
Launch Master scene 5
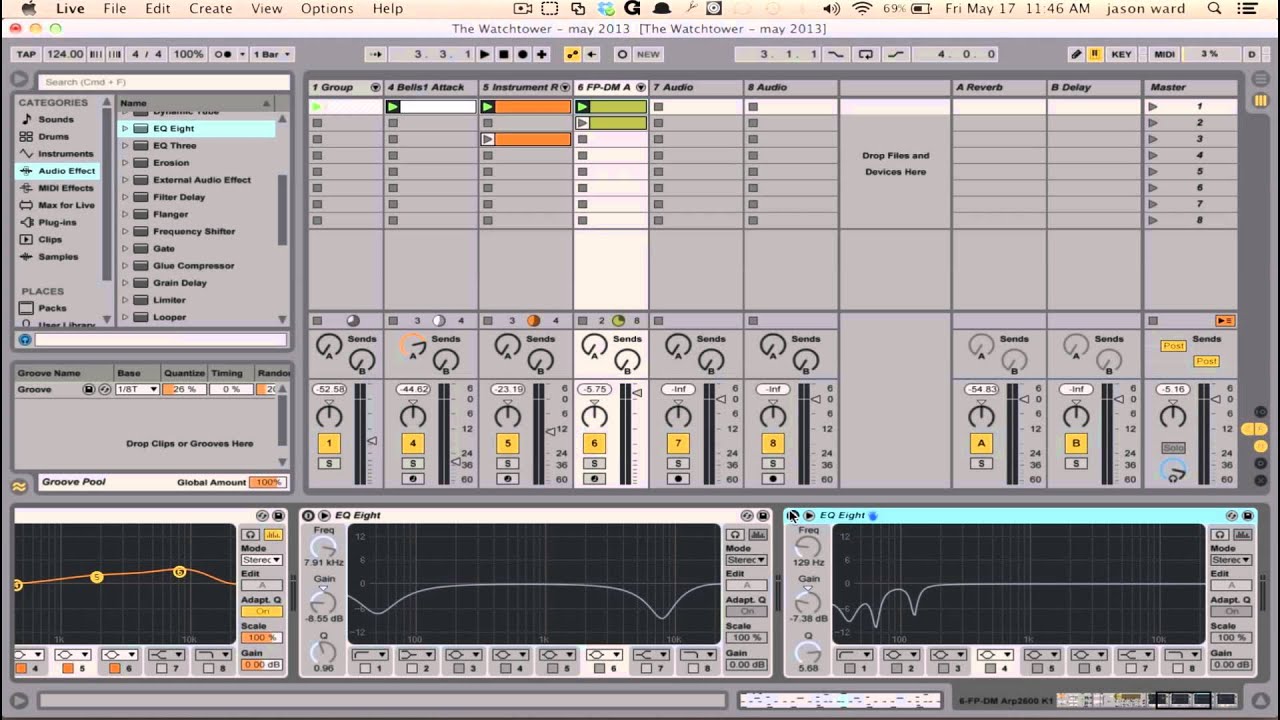coord(1153,171)
